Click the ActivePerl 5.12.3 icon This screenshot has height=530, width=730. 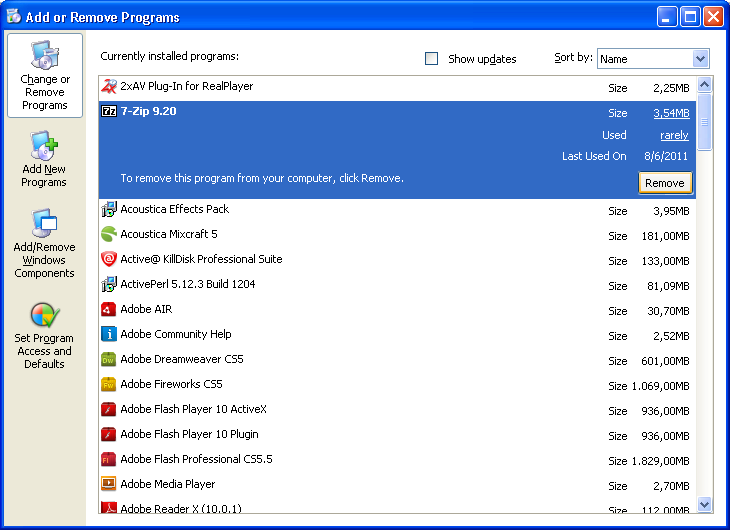click(x=109, y=284)
